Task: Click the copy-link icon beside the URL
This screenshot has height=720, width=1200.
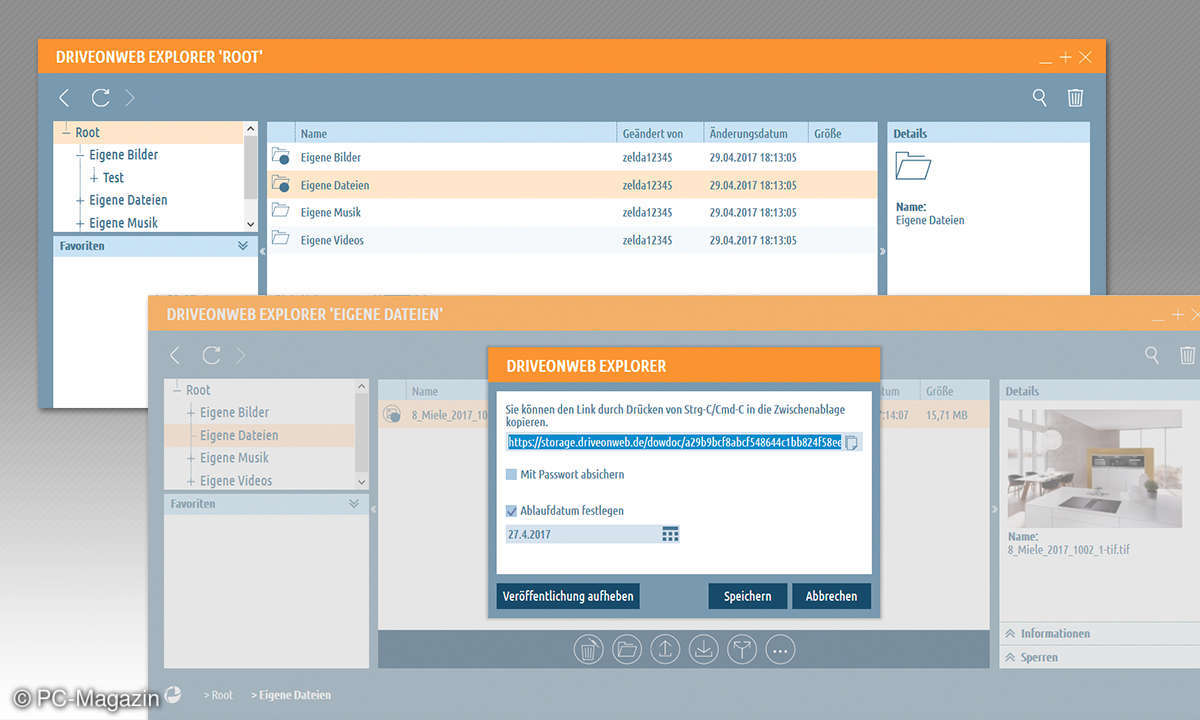Action: point(851,442)
